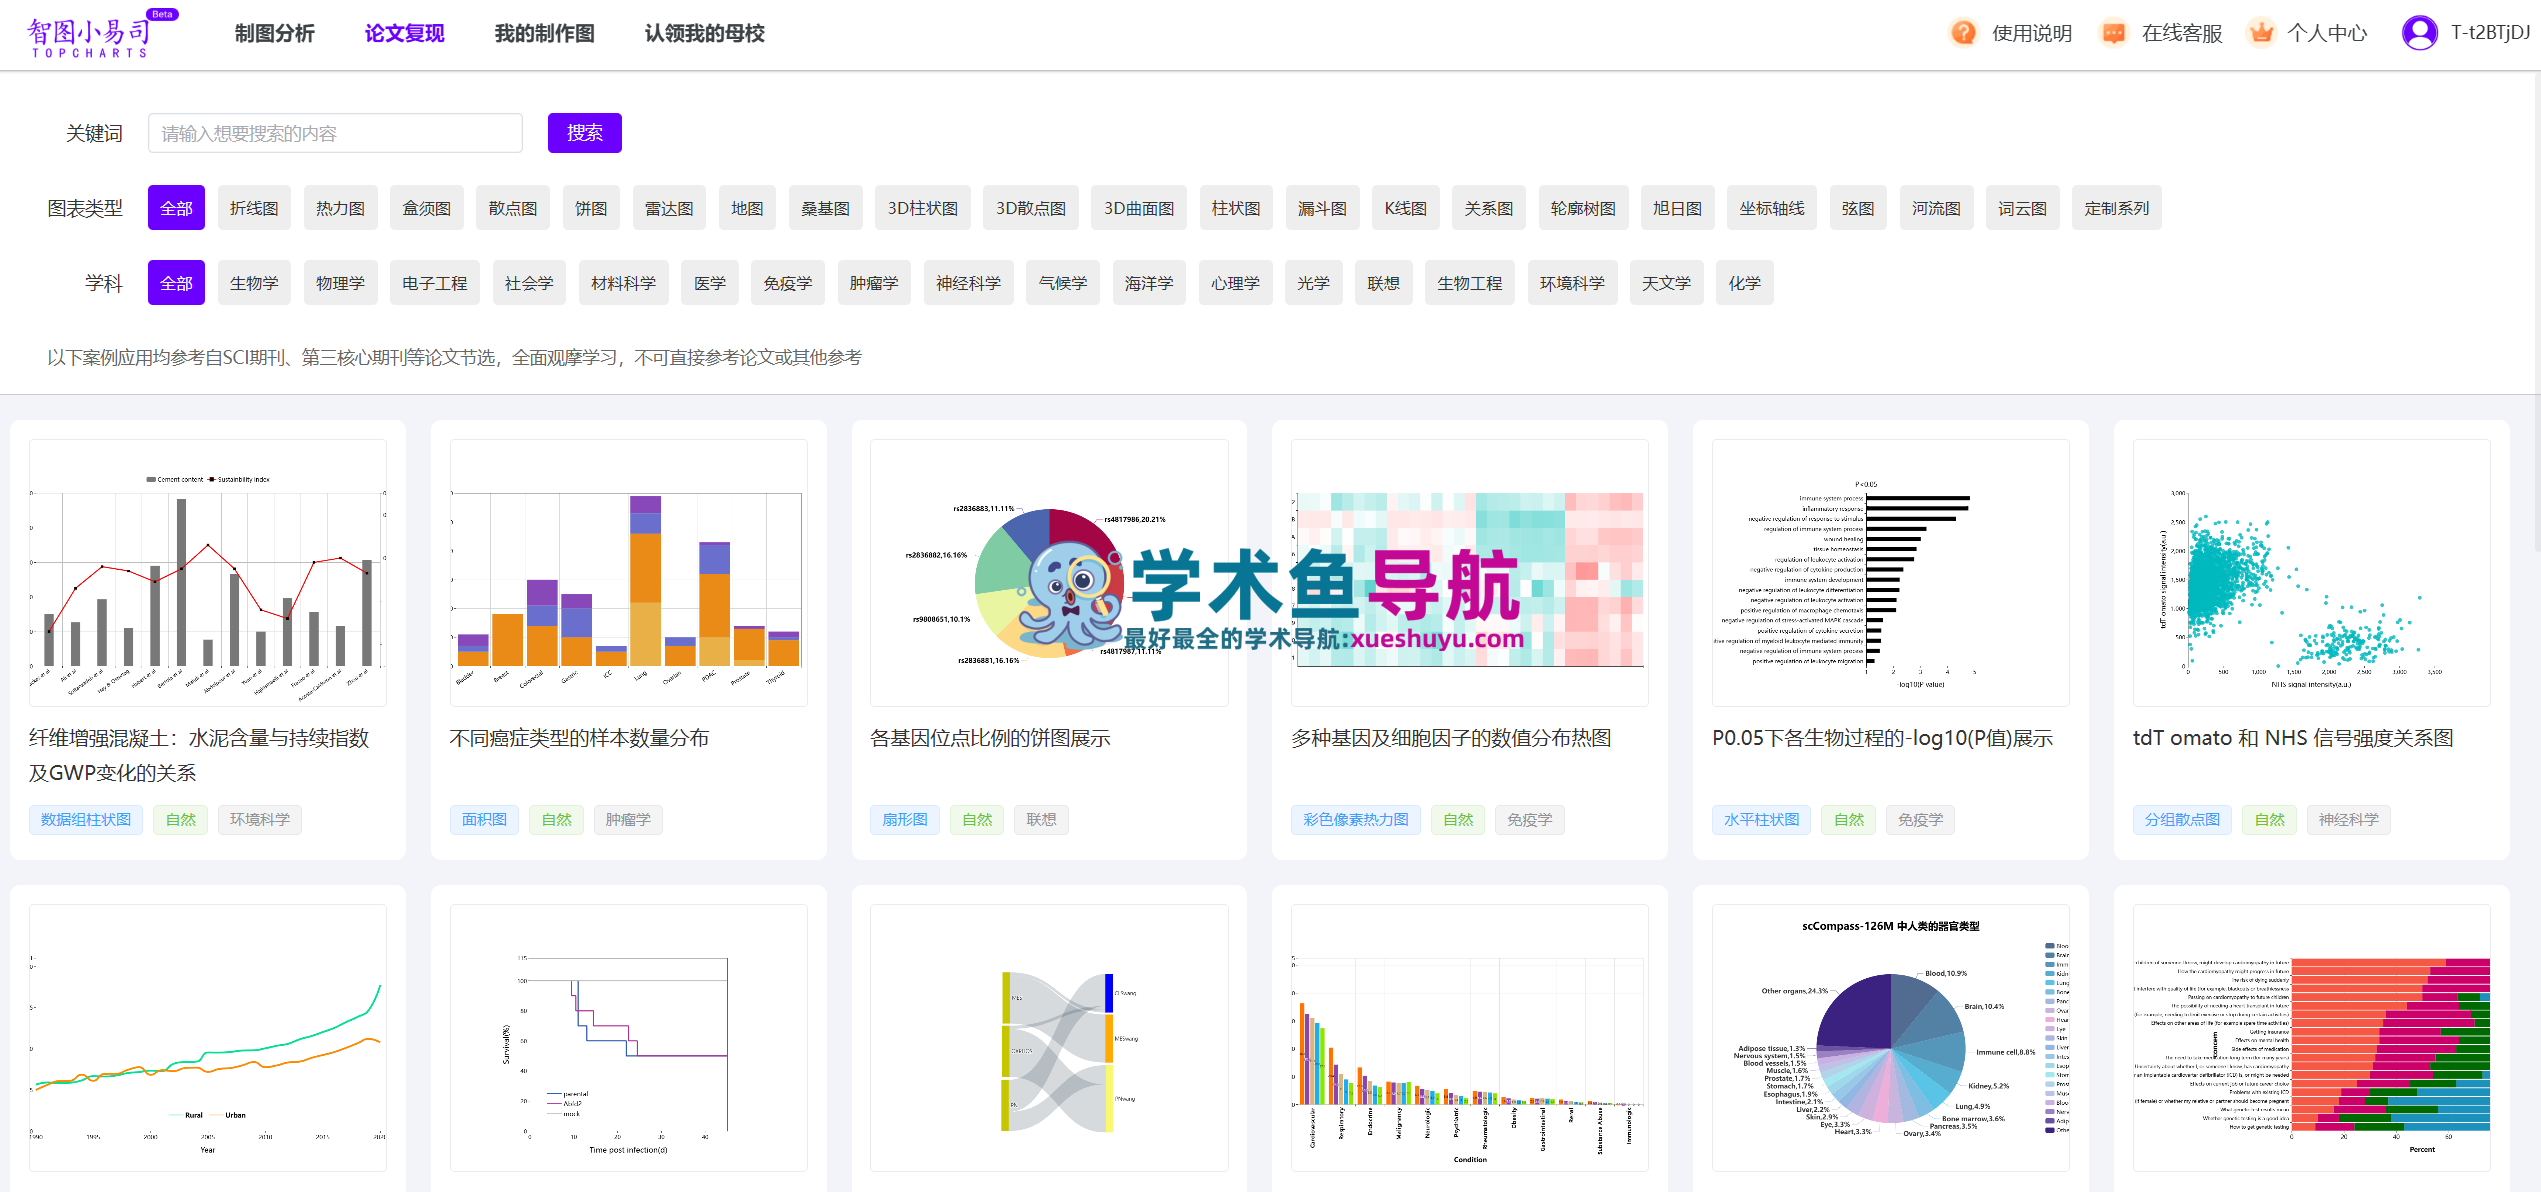Filter chart type by 漏斗图
The height and width of the screenshot is (1192, 2541).
coord(1322,208)
